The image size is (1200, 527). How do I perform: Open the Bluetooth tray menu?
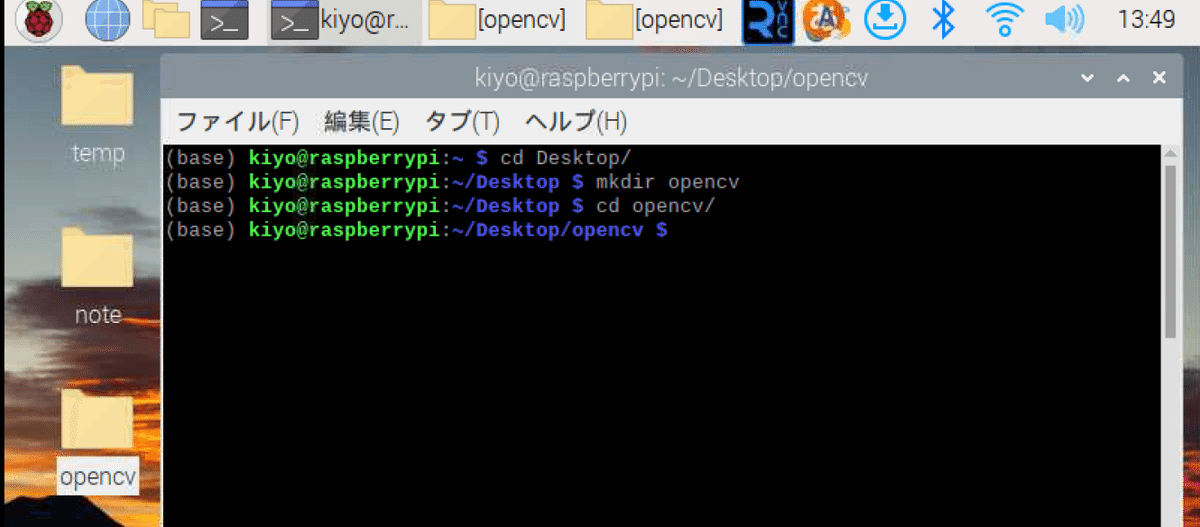(x=943, y=20)
